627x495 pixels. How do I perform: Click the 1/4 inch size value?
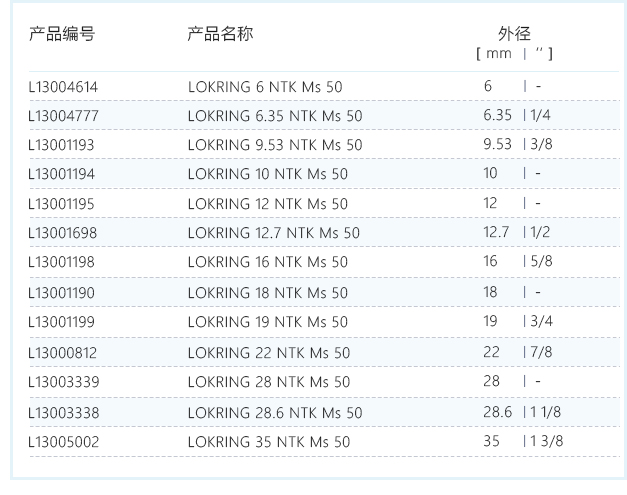tap(540, 115)
